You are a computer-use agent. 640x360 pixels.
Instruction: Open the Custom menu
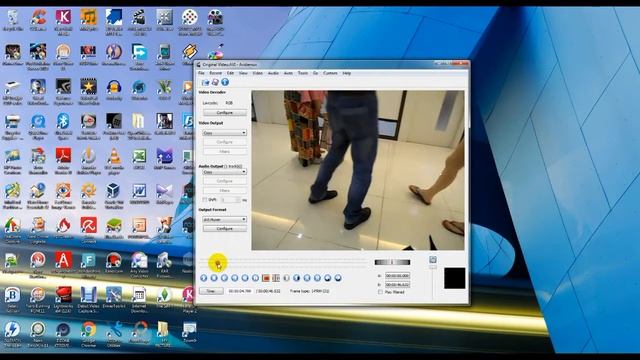[x=330, y=73]
